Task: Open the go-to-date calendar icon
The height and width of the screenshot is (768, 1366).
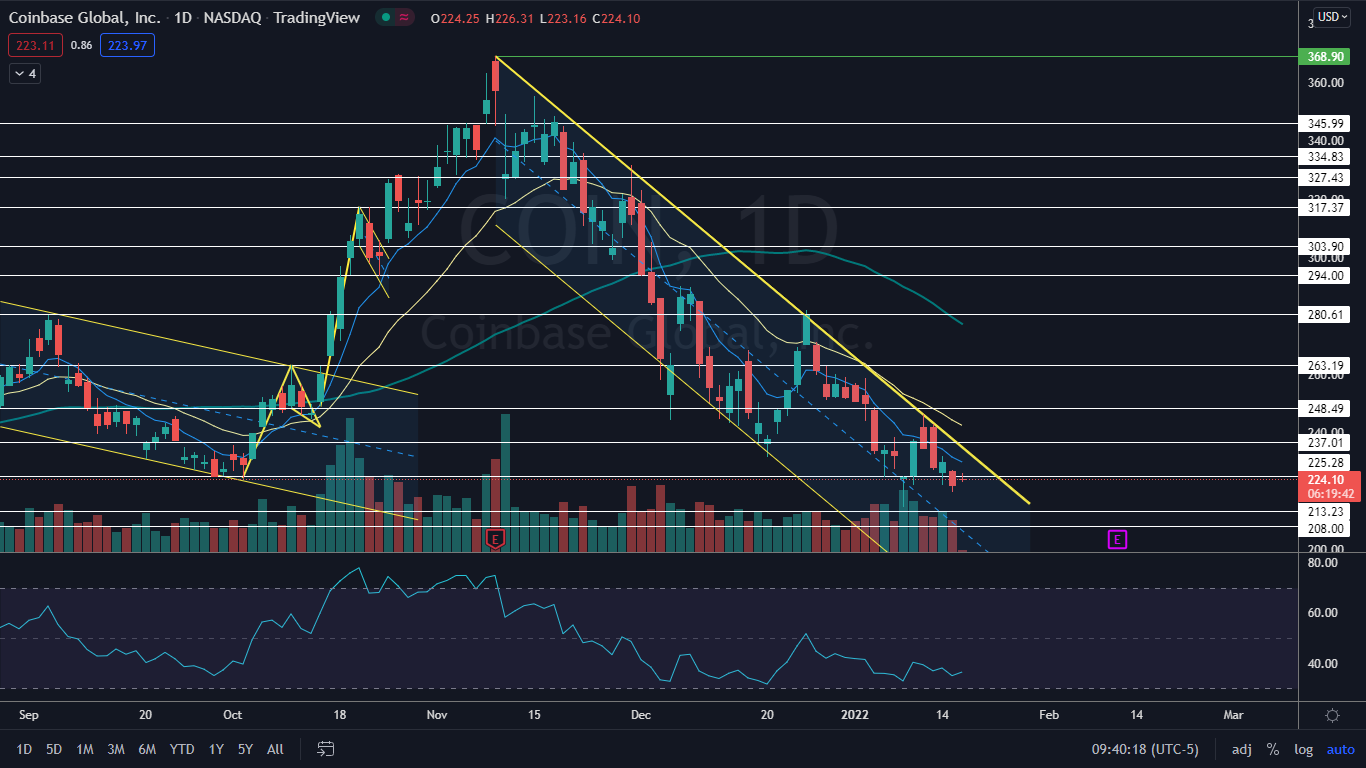Action: pyautogui.click(x=325, y=748)
